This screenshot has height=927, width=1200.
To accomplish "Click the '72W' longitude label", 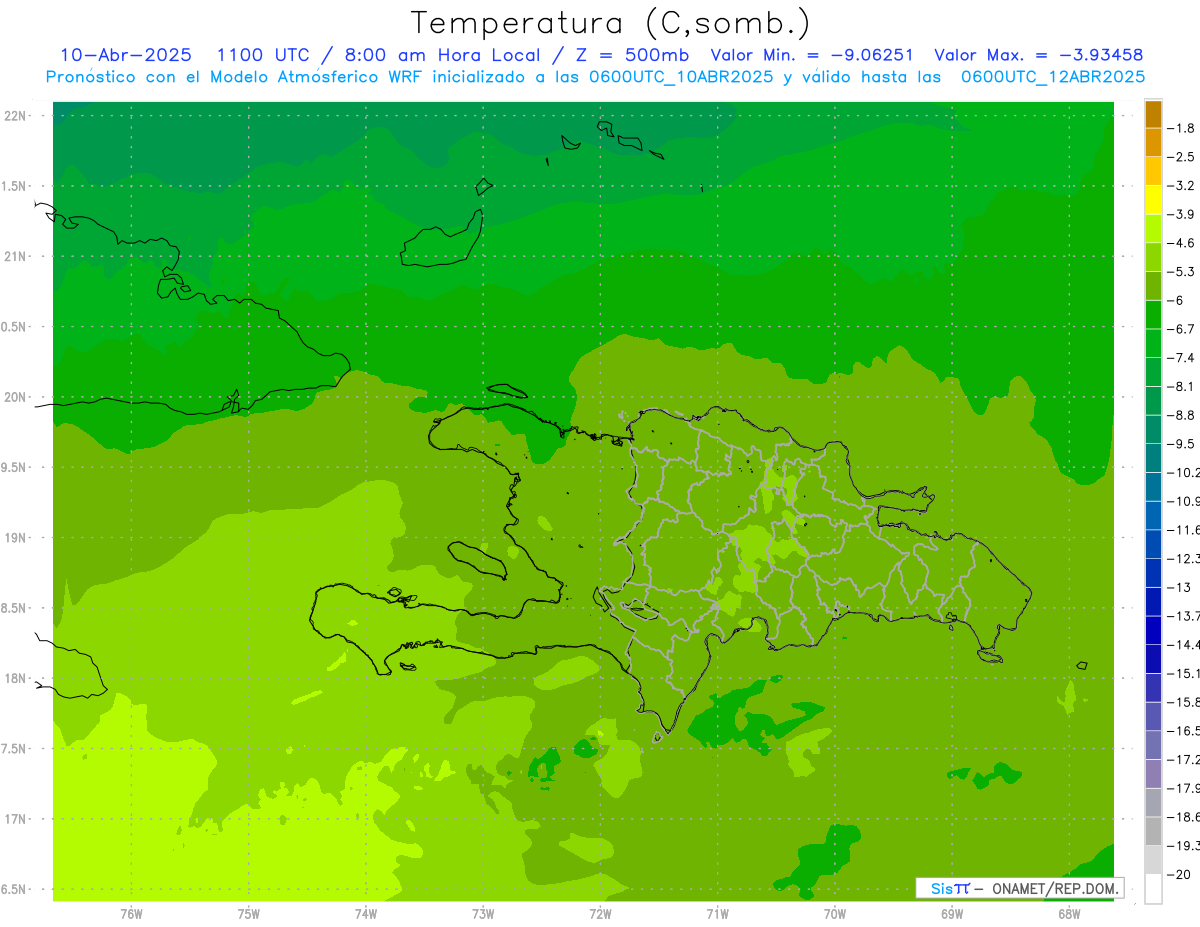I will coord(600,913).
